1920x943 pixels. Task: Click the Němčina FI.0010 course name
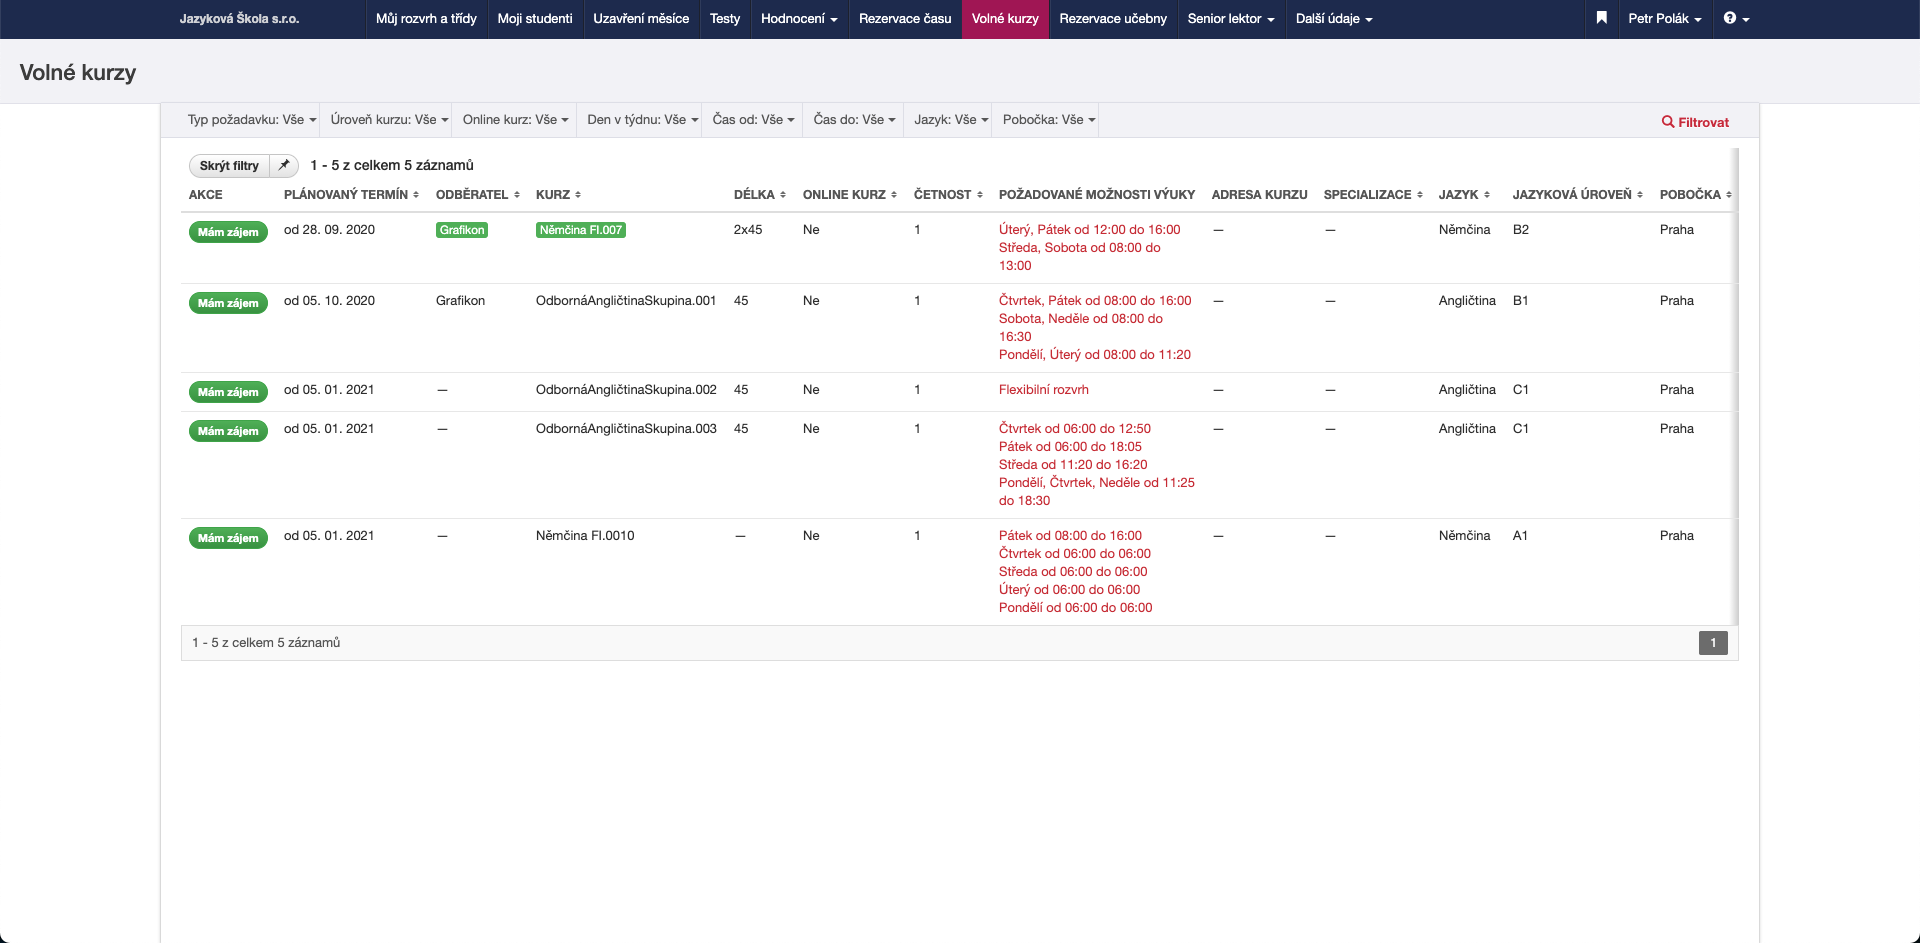coord(585,535)
